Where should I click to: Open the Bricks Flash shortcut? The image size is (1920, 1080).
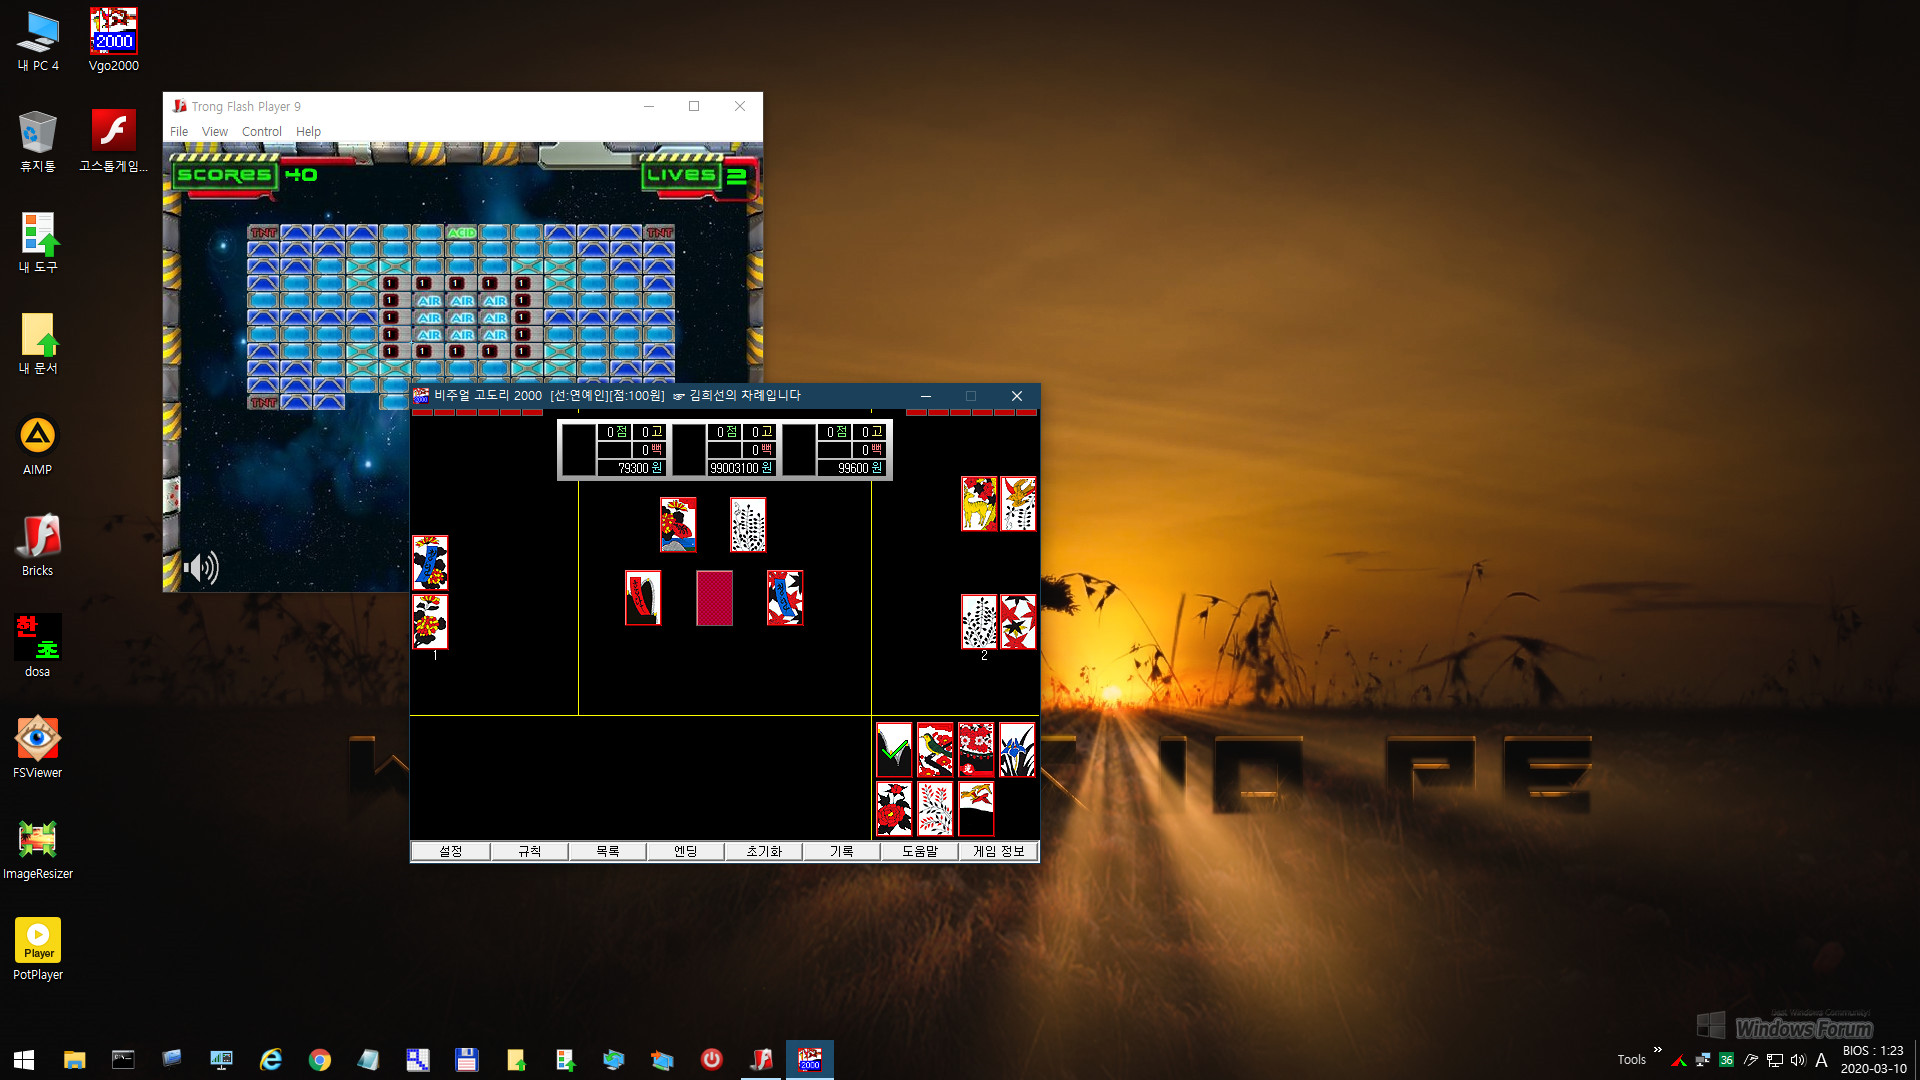coord(38,546)
